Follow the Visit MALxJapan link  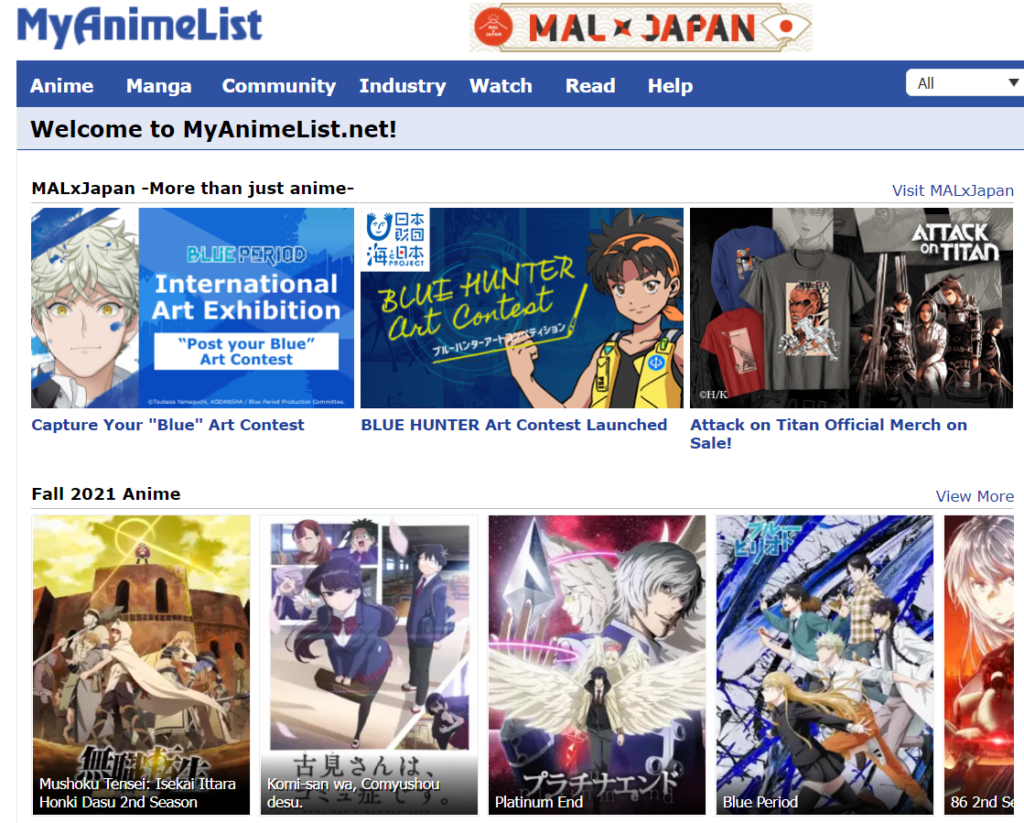tap(953, 191)
